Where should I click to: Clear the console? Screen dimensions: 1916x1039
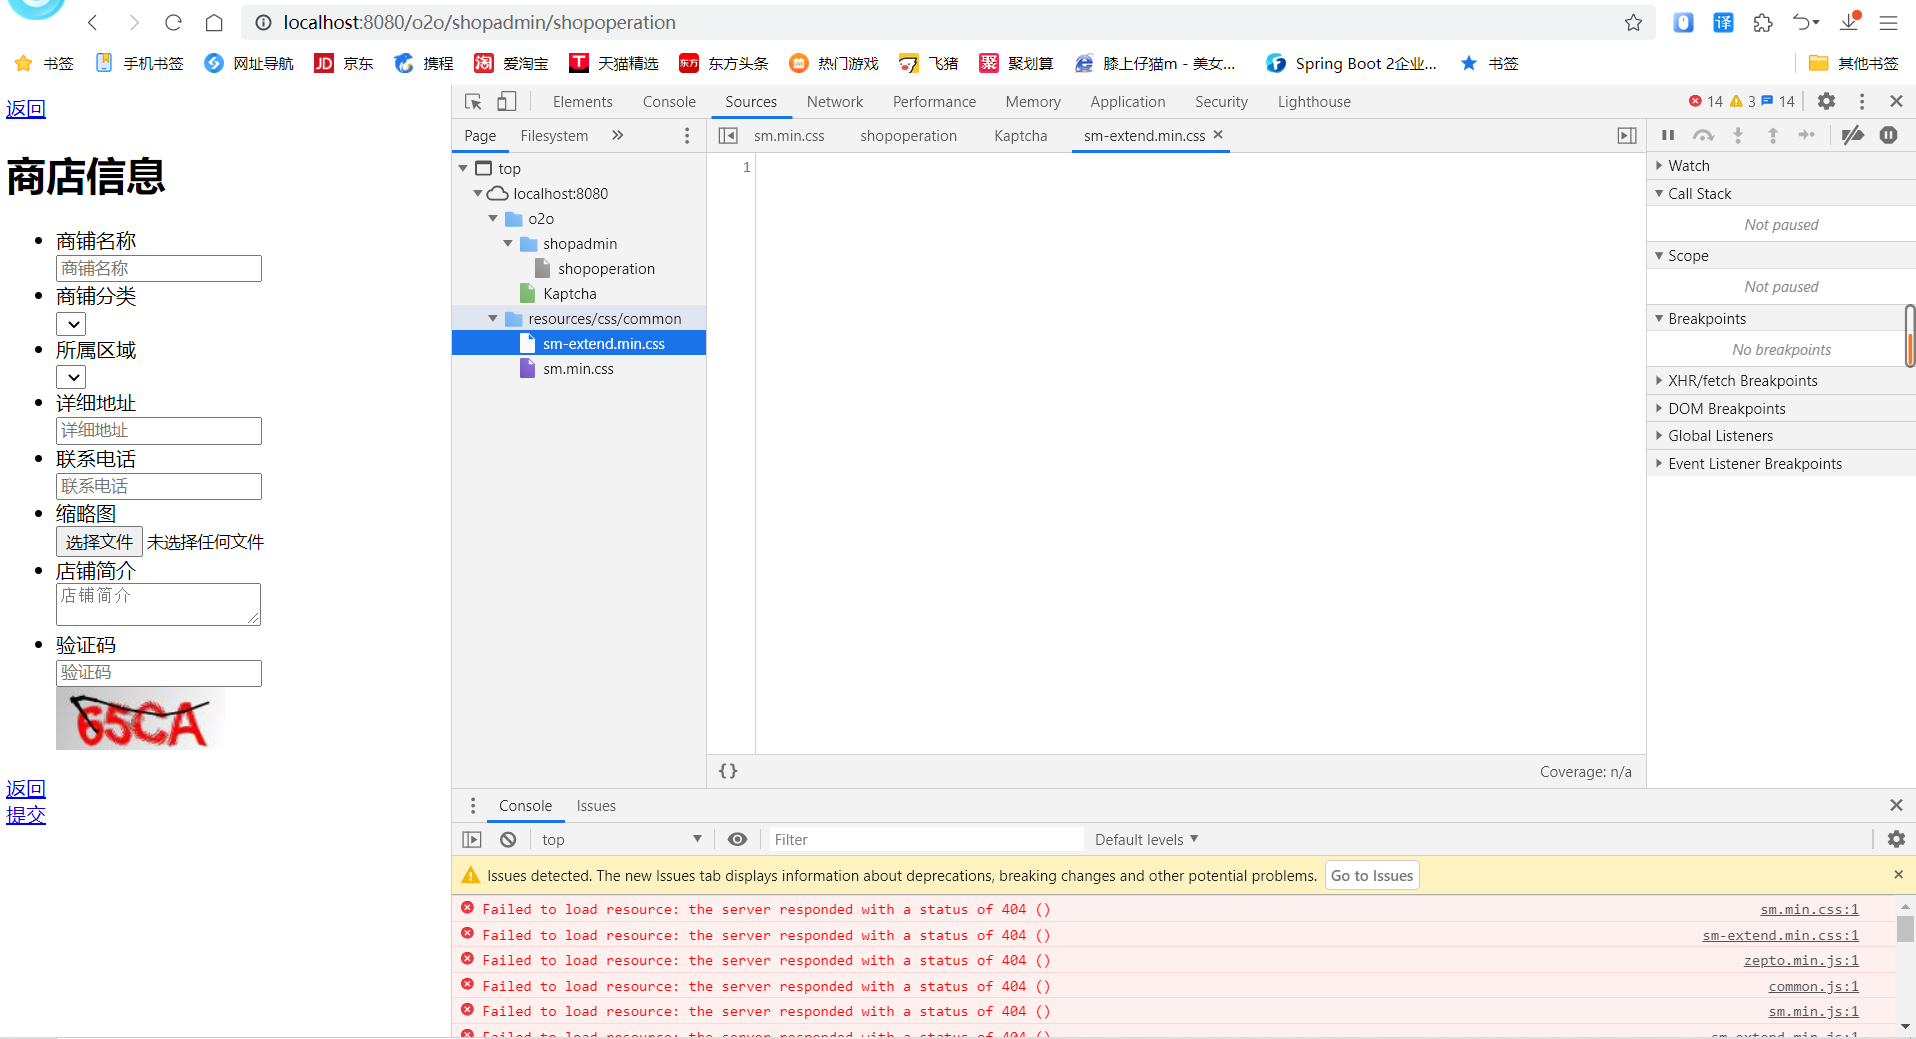pos(508,840)
